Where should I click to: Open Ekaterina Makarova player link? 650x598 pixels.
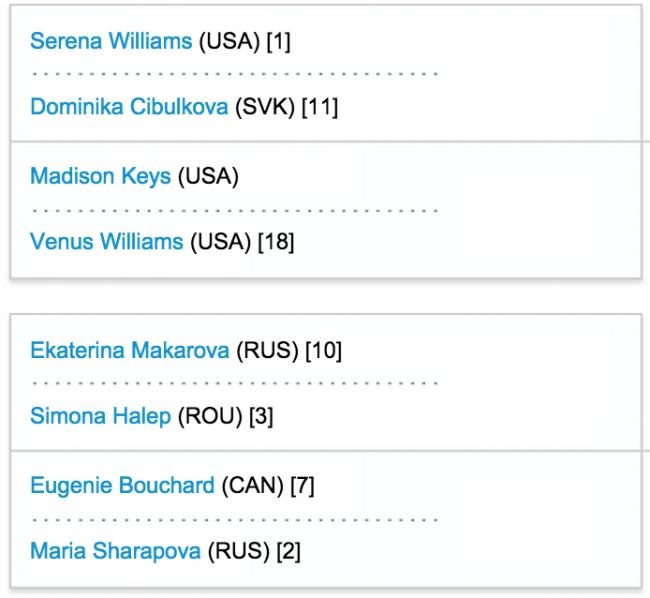pyautogui.click(x=130, y=351)
